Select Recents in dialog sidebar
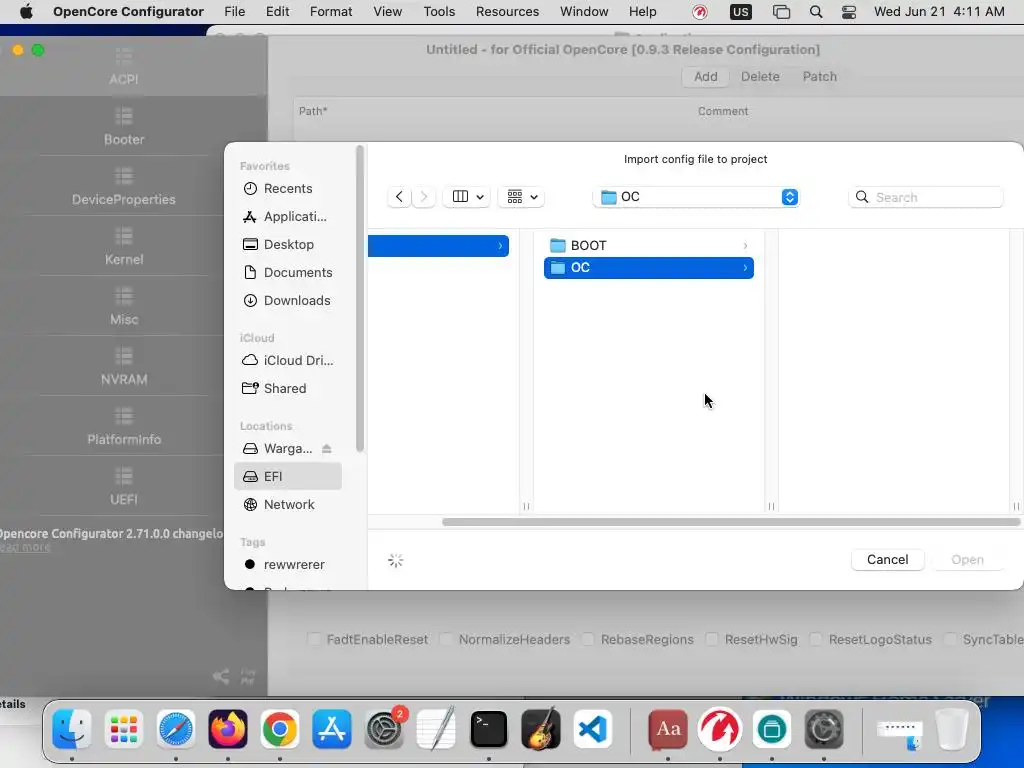The height and width of the screenshot is (768, 1024). [287, 189]
